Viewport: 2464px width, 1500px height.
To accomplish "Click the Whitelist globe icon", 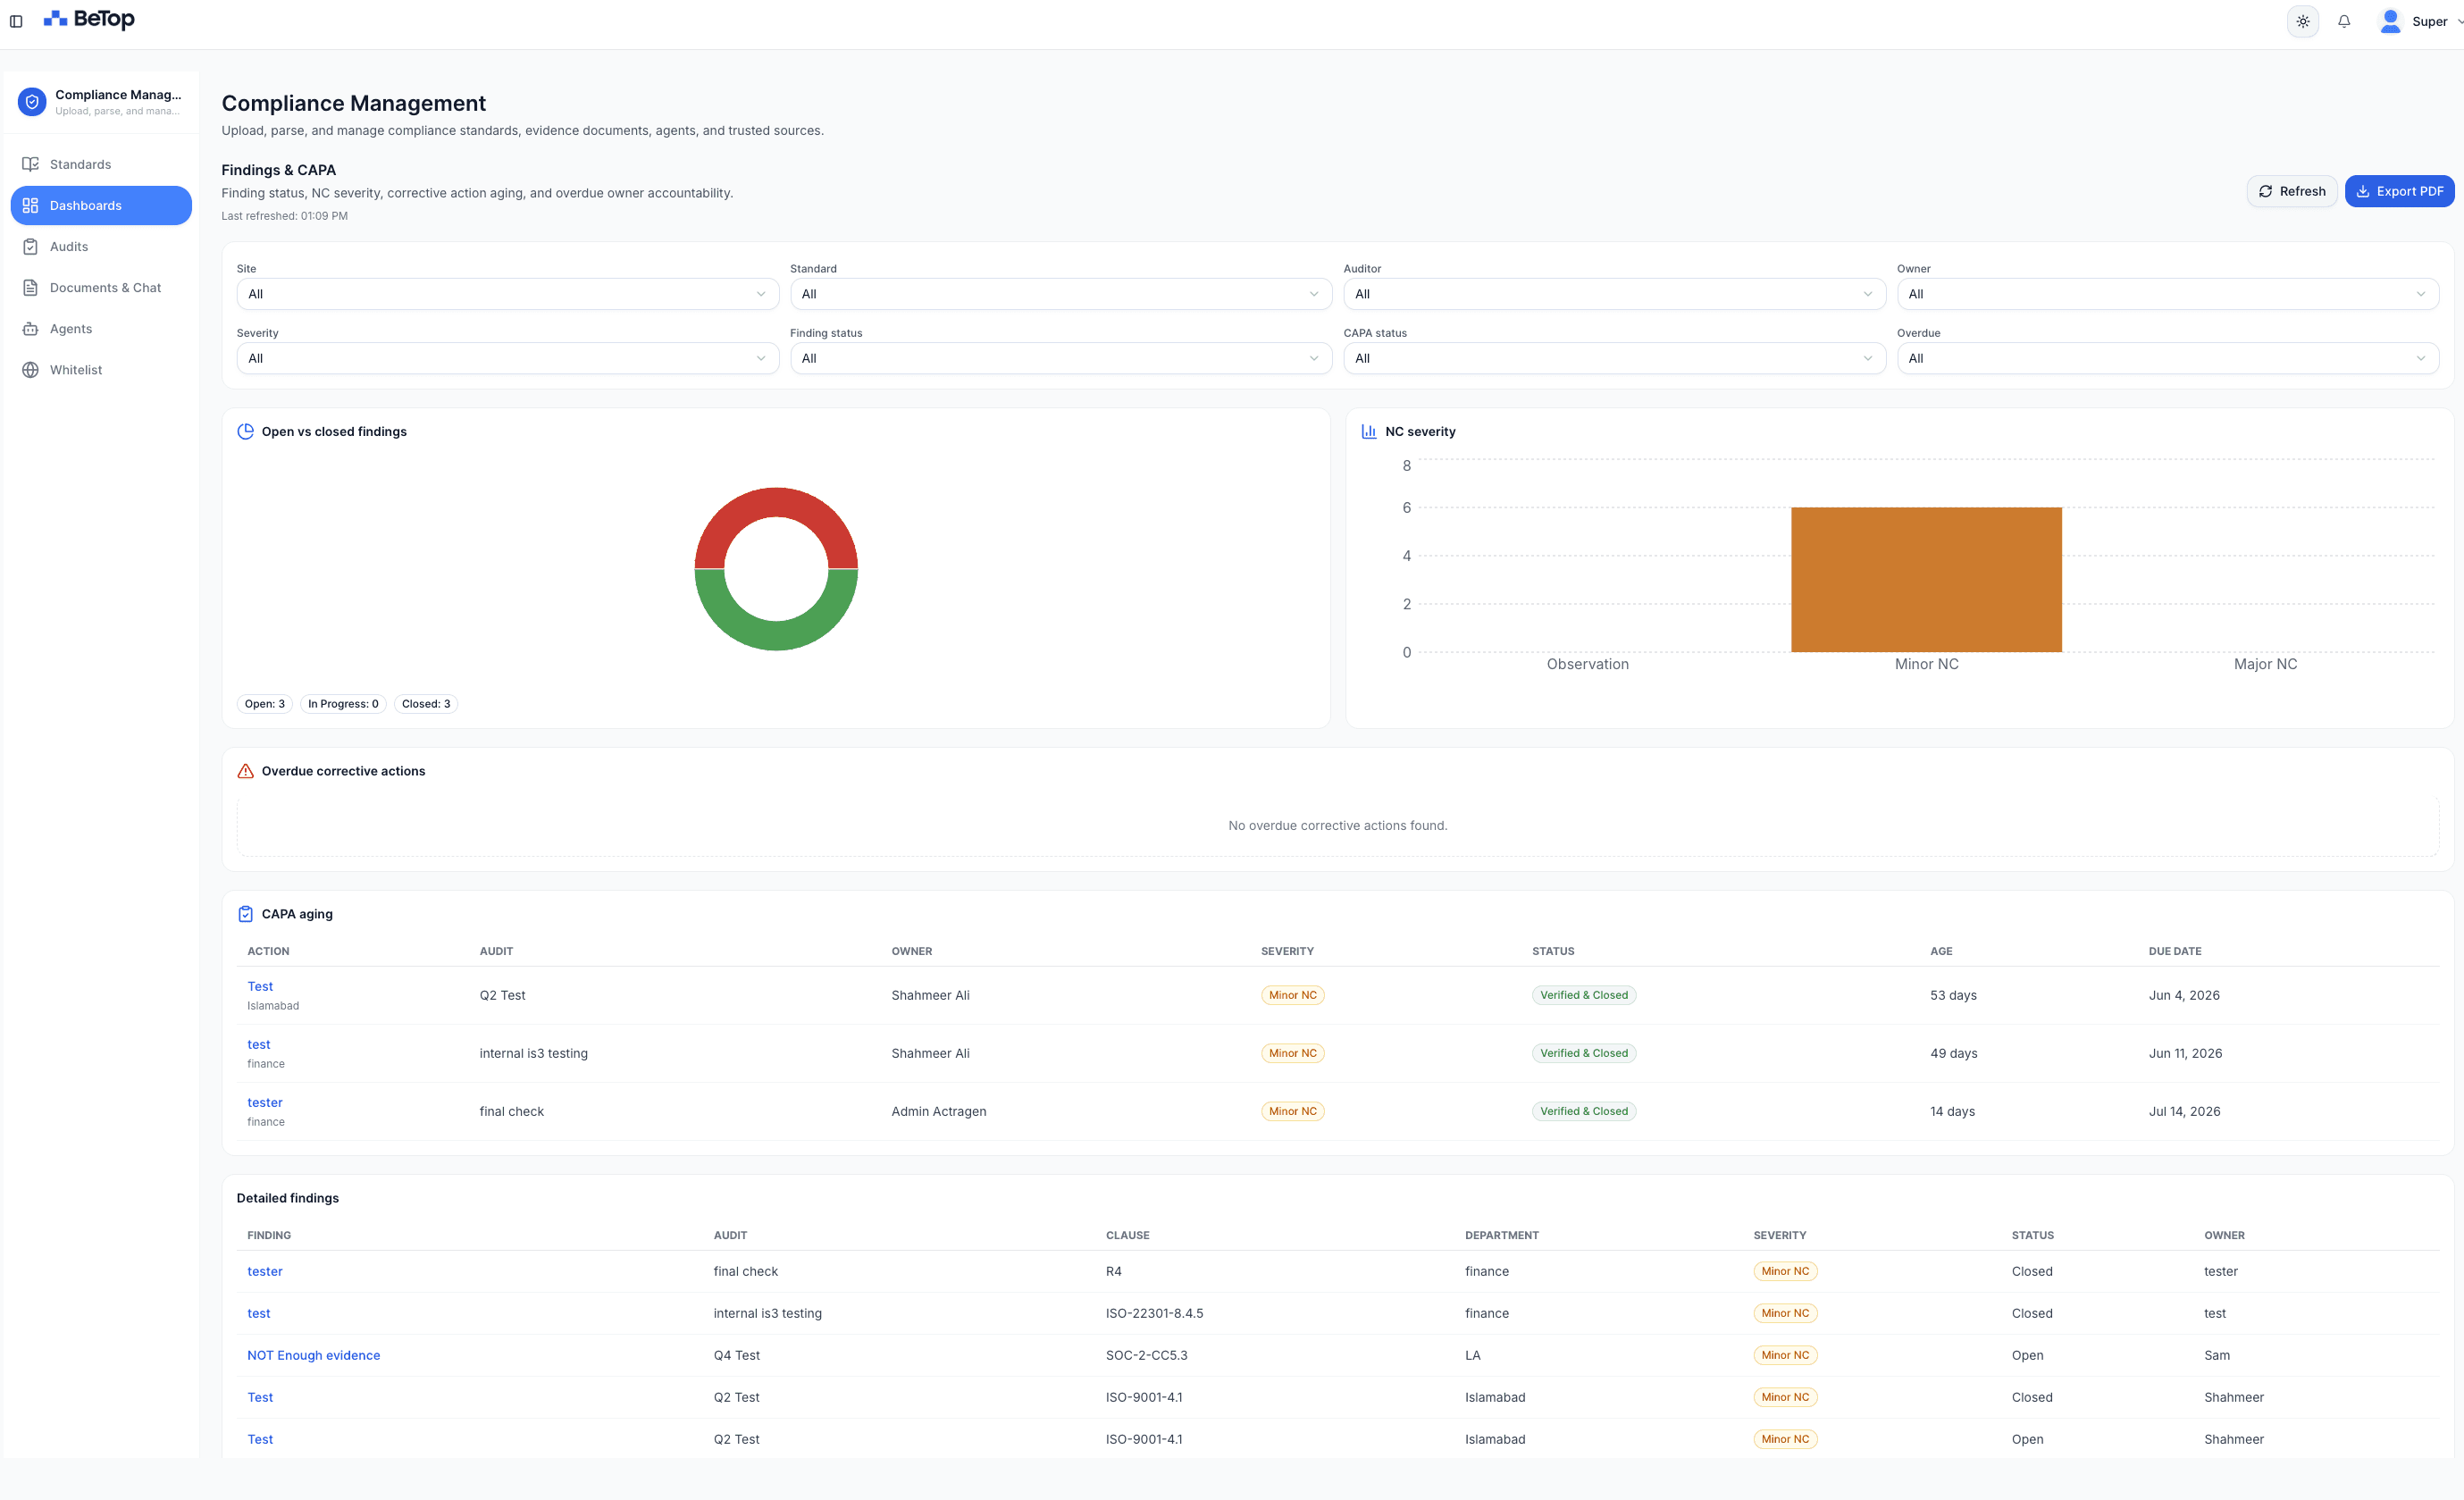I will [x=30, y=369].
